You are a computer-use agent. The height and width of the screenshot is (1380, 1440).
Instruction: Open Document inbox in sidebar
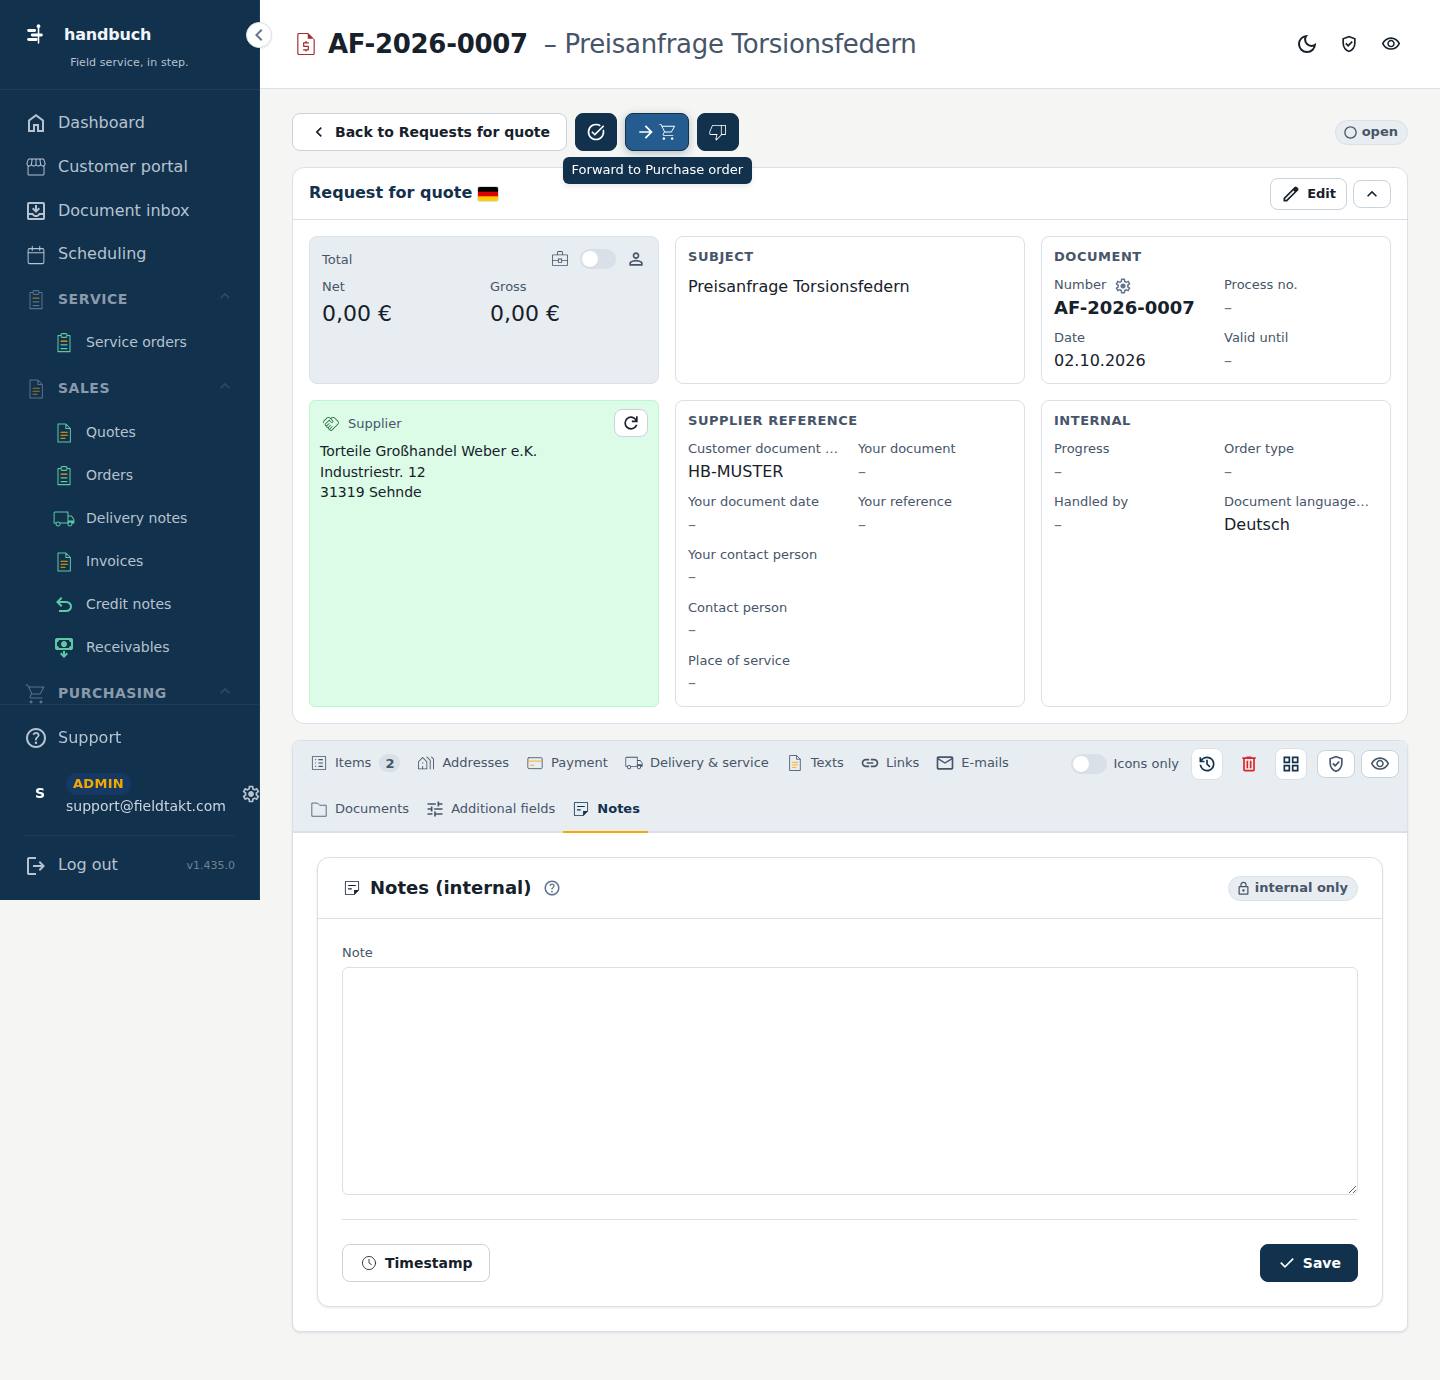click(130, 210)
